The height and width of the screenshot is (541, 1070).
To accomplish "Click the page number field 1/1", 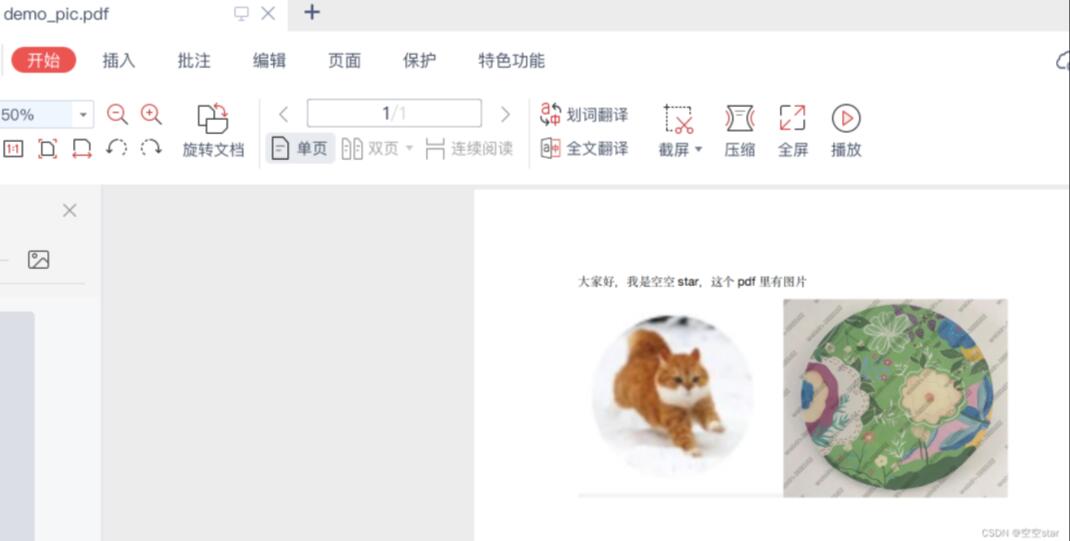I will coord(394,113).
